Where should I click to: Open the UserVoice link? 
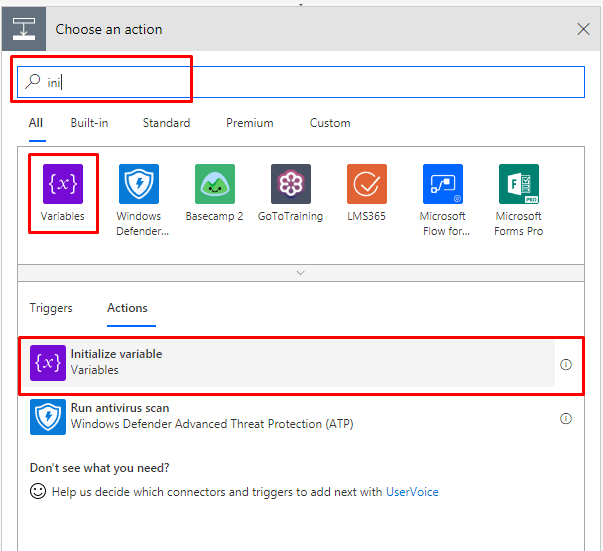412,492
